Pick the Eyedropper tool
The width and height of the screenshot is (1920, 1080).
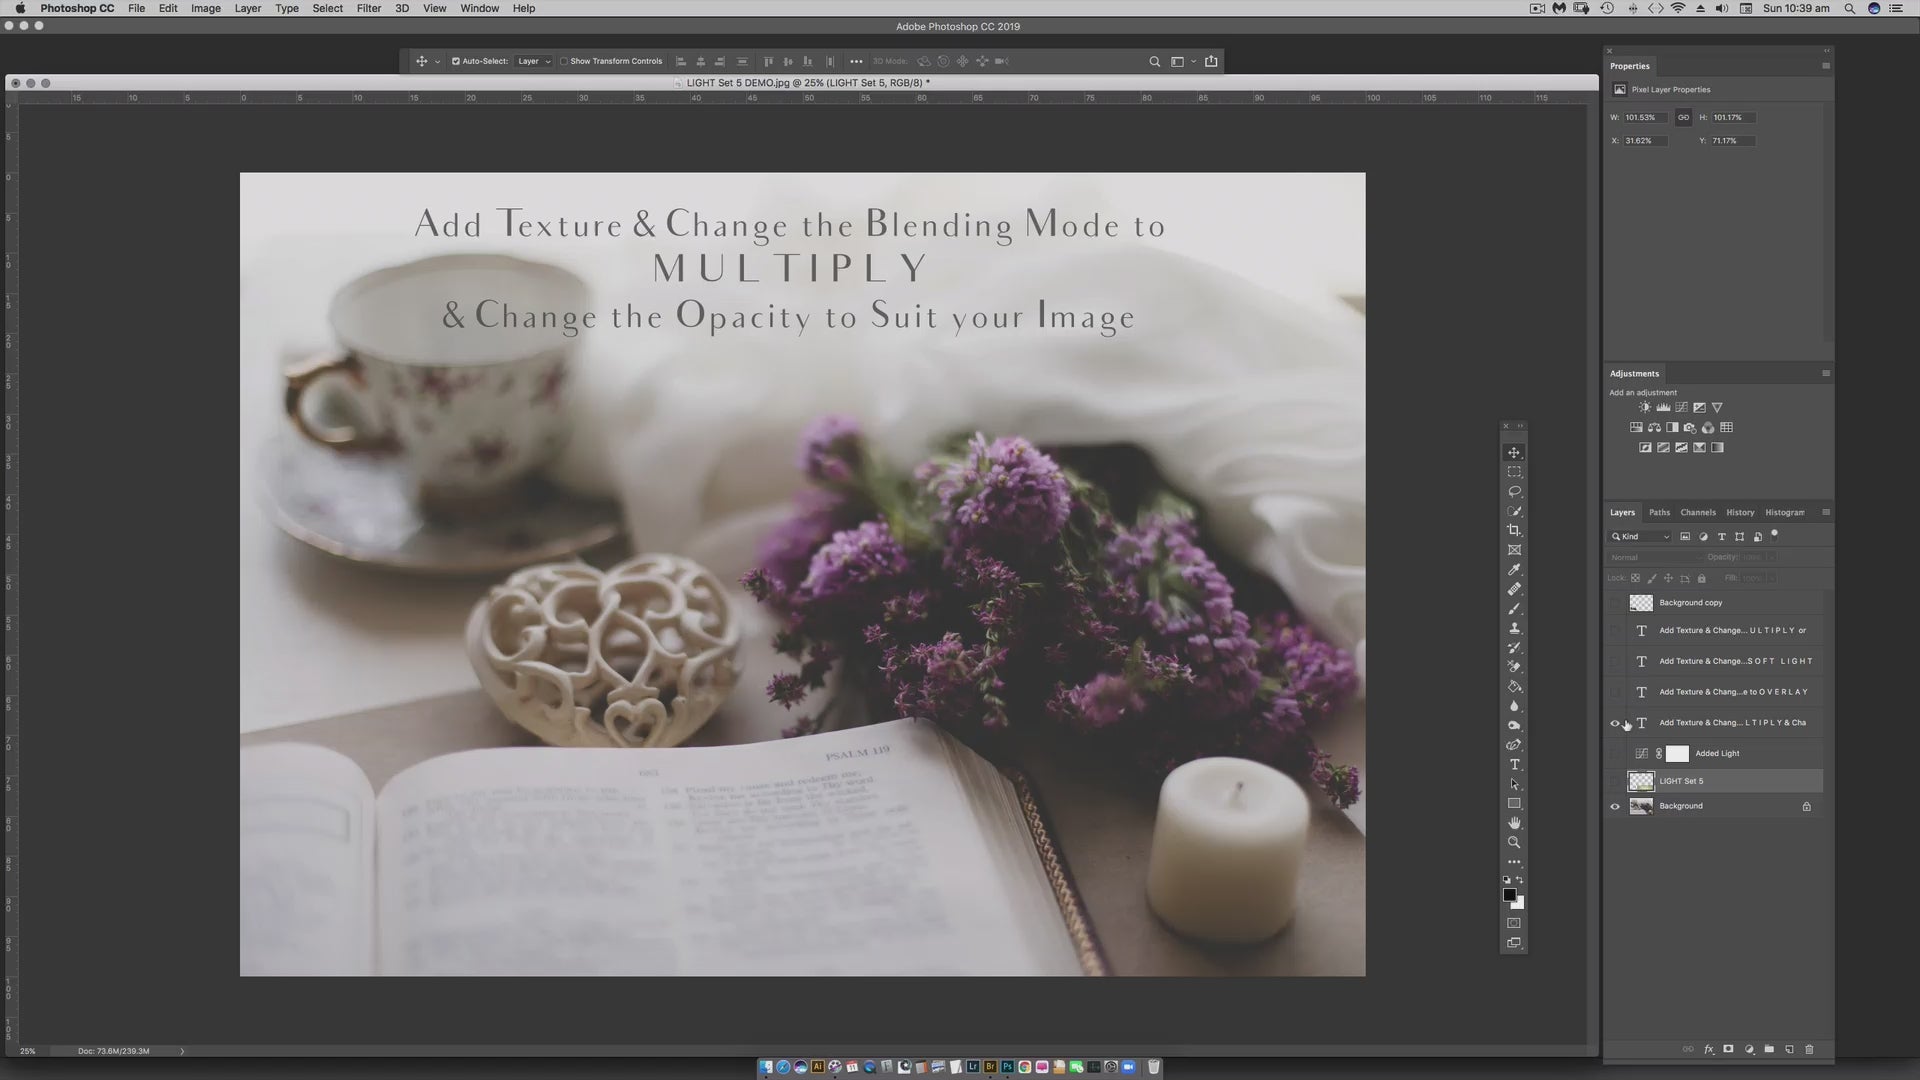(x=1514, y=570)
